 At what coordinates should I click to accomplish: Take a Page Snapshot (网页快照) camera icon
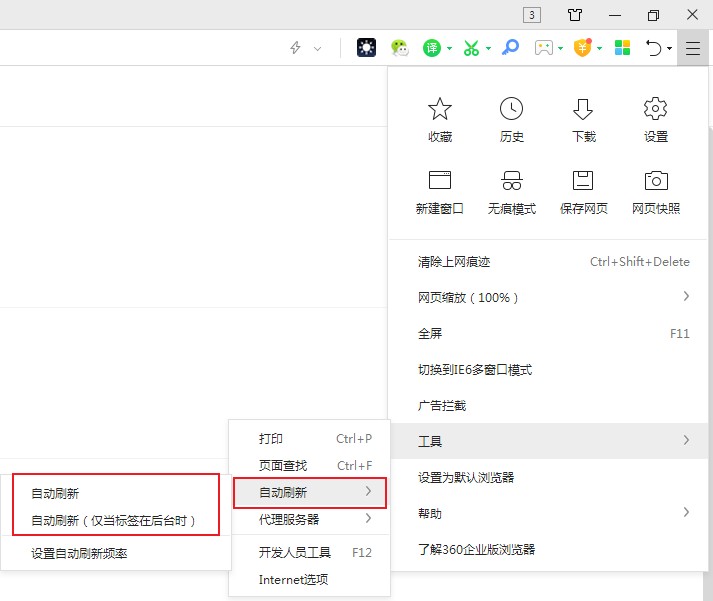click(656, 180)
